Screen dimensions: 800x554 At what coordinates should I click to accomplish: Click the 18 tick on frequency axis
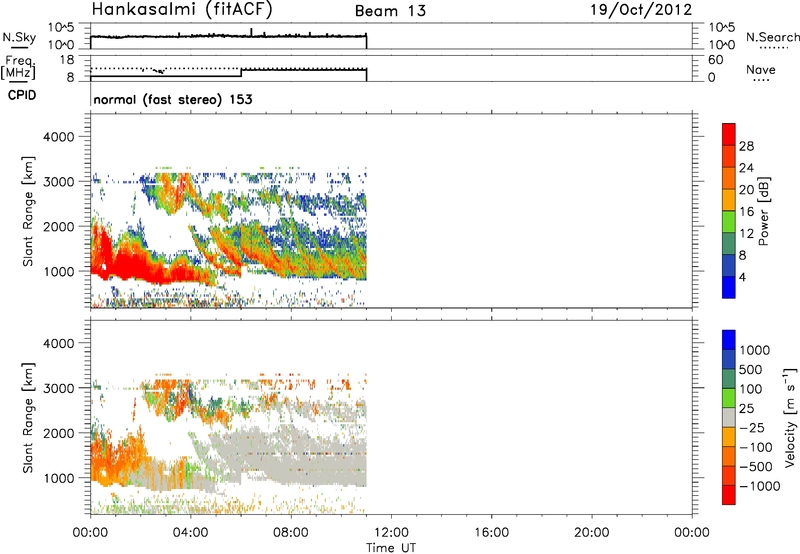click(66, 60)
